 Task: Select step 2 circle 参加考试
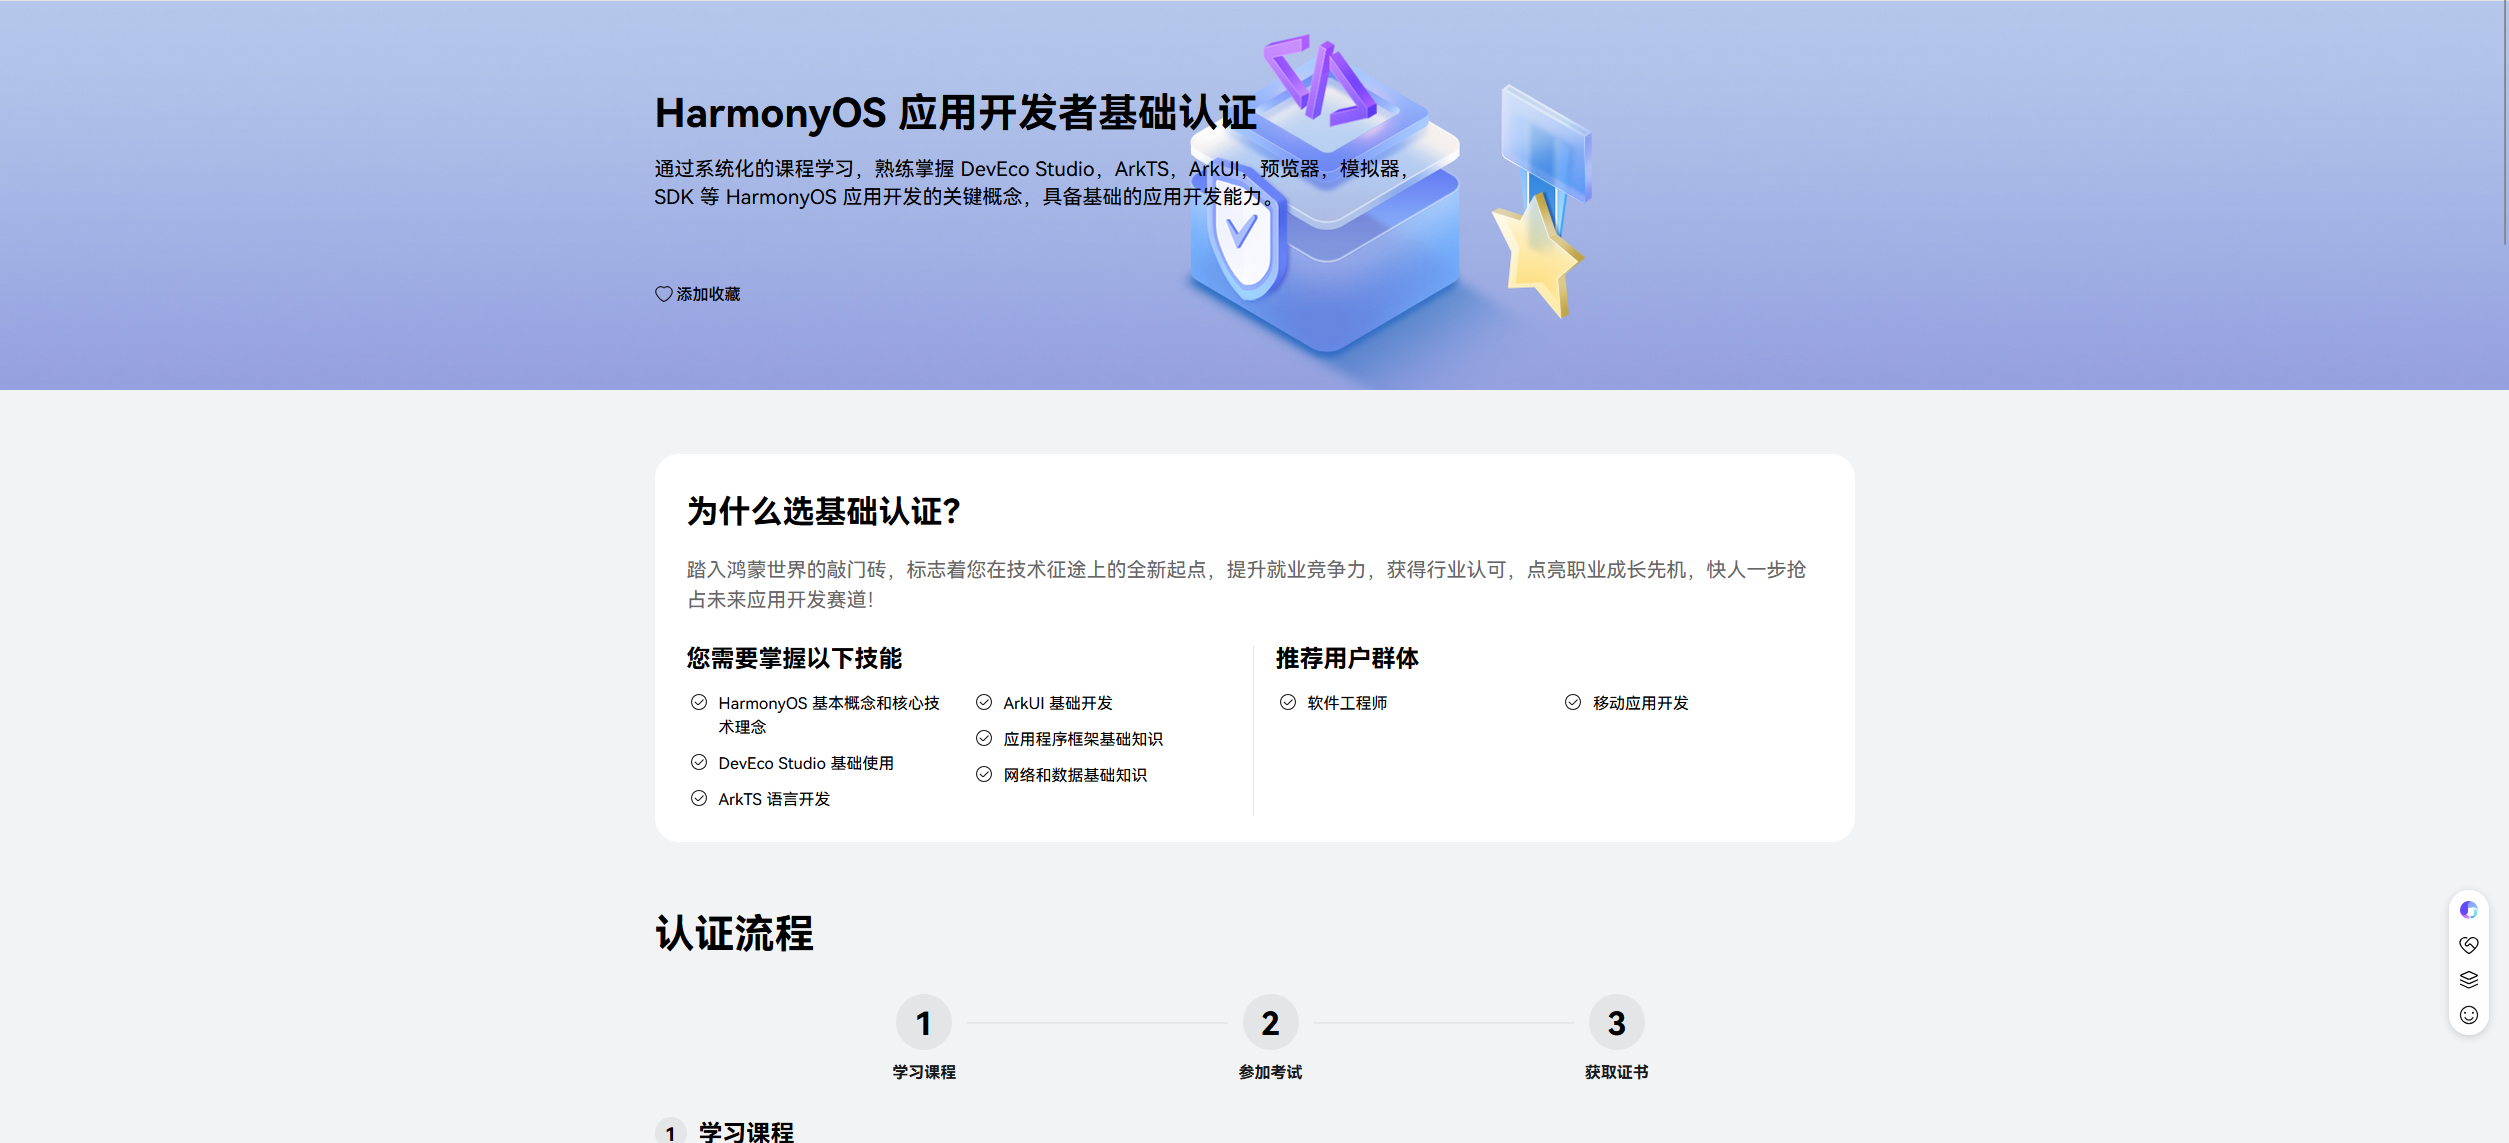coord(1270,1022)
